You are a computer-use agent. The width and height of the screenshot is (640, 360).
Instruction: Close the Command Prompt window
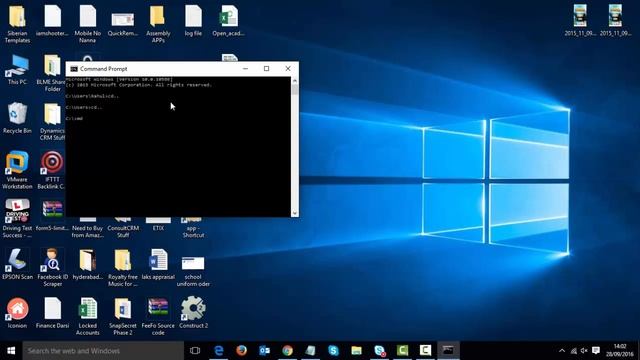click(x=288, y=69)
